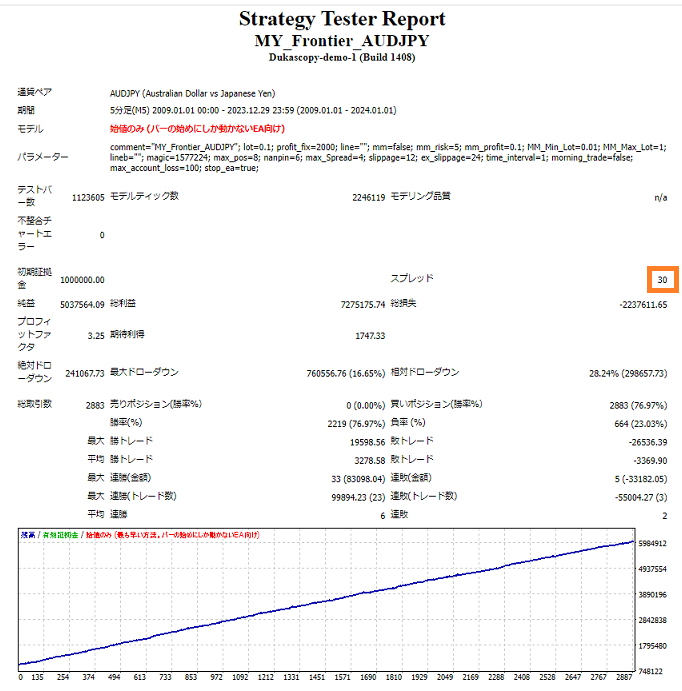This screenshot has height=691, width=682.
Task: Click the '最大ドローダウン' label
Action: coord(144,372)
